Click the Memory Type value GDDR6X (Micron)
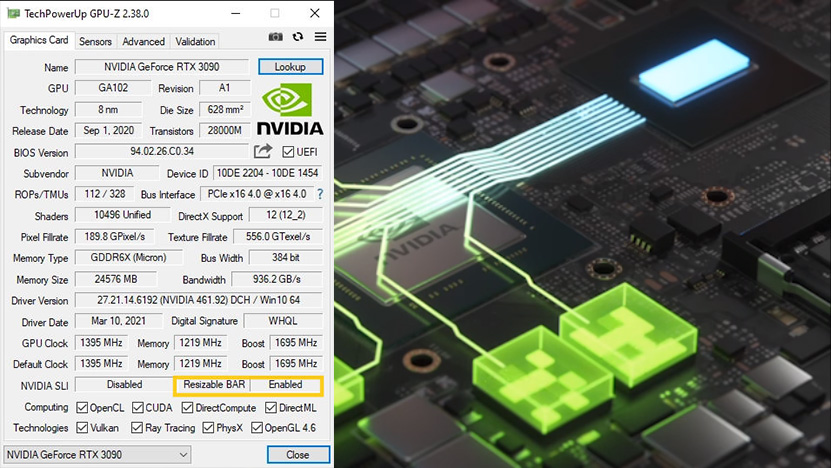831x468 pixels. click(x=129, y=258)
